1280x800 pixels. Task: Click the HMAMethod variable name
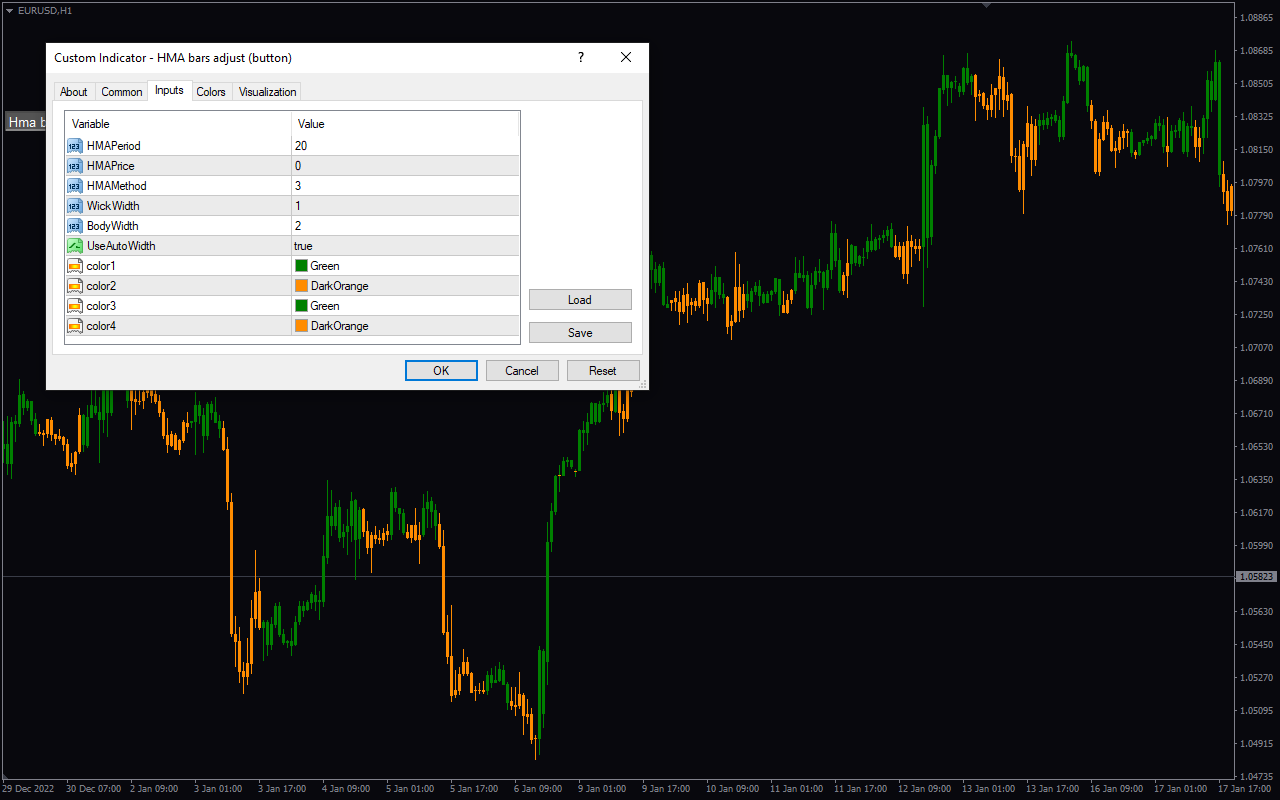pos(116,186)
